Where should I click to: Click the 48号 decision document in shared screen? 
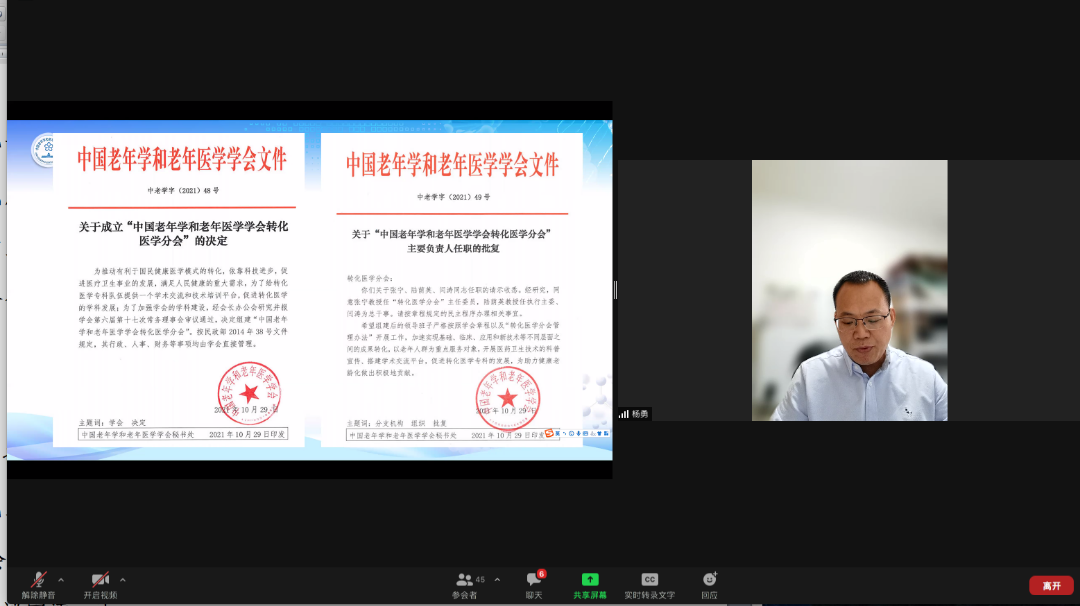click(x=179, y=290)
